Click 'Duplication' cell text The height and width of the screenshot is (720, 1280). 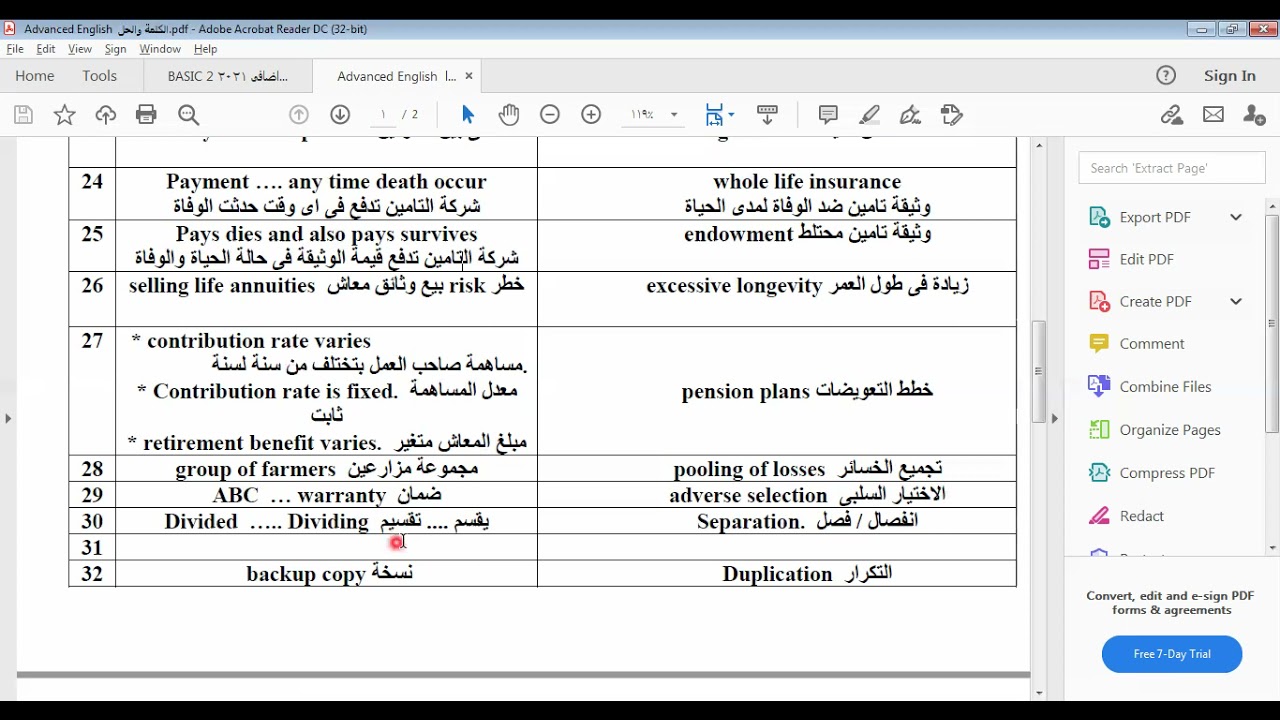[x=777, y=574]
